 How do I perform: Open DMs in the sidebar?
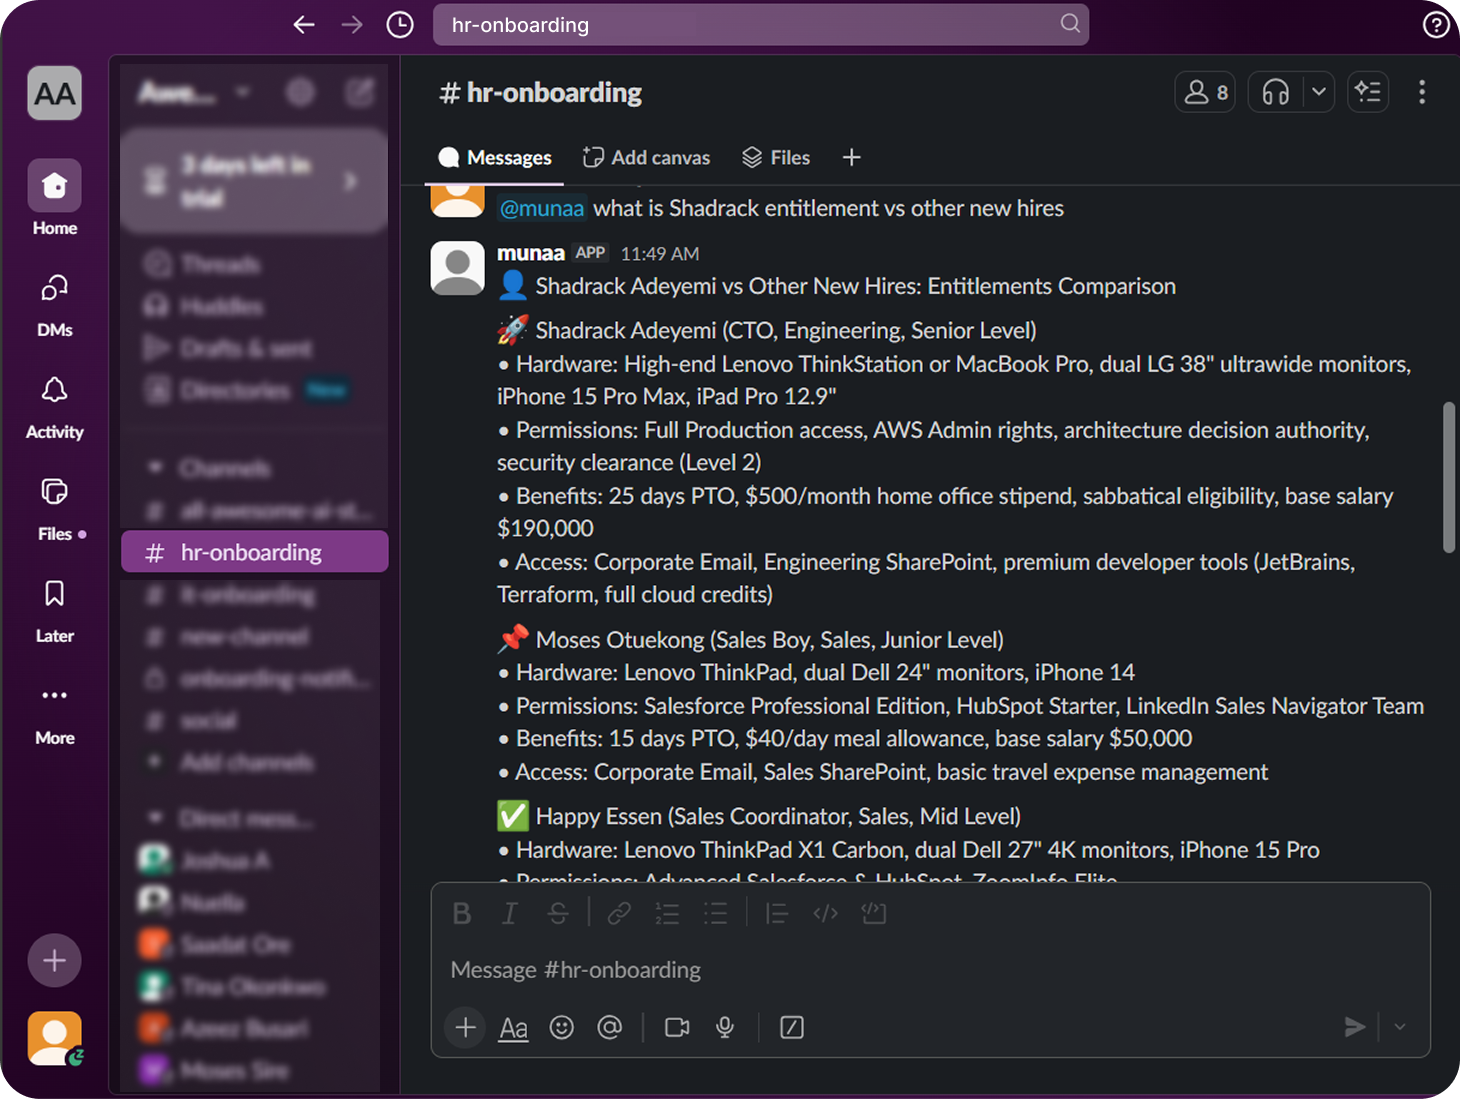pos(55,304)
